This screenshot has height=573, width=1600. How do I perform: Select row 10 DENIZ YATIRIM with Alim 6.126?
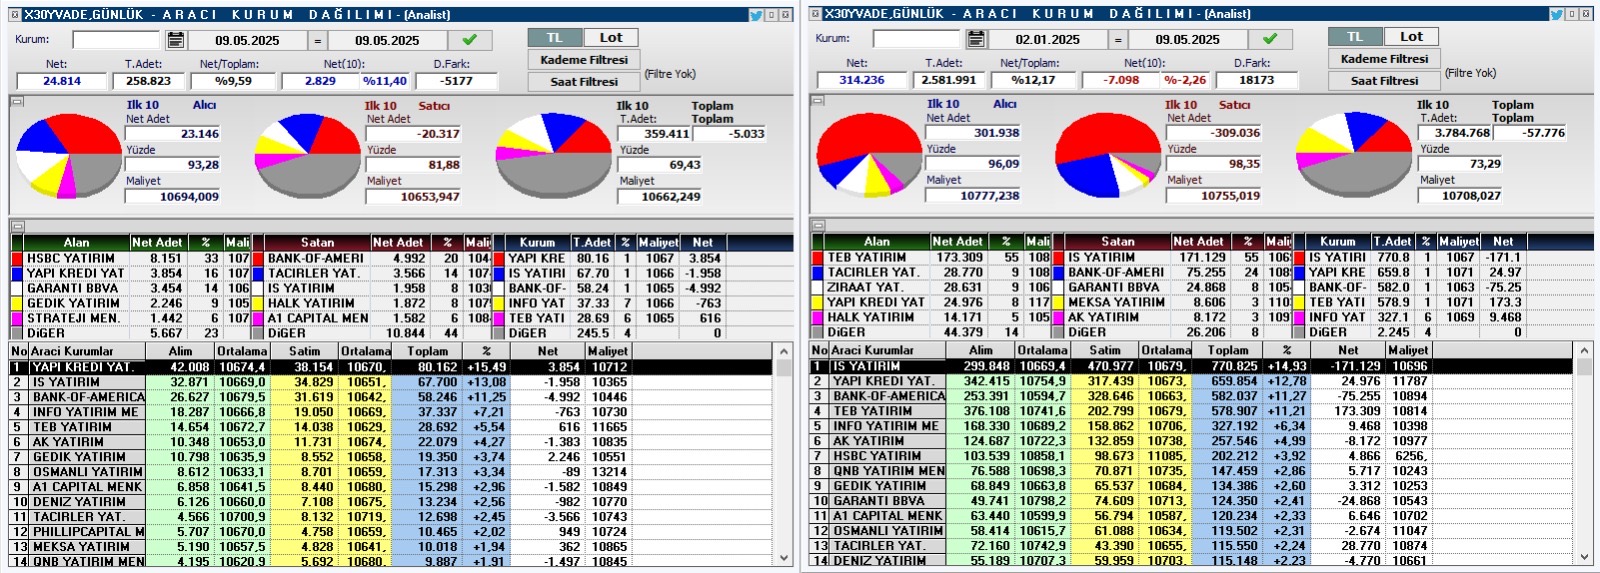[392, 502]
